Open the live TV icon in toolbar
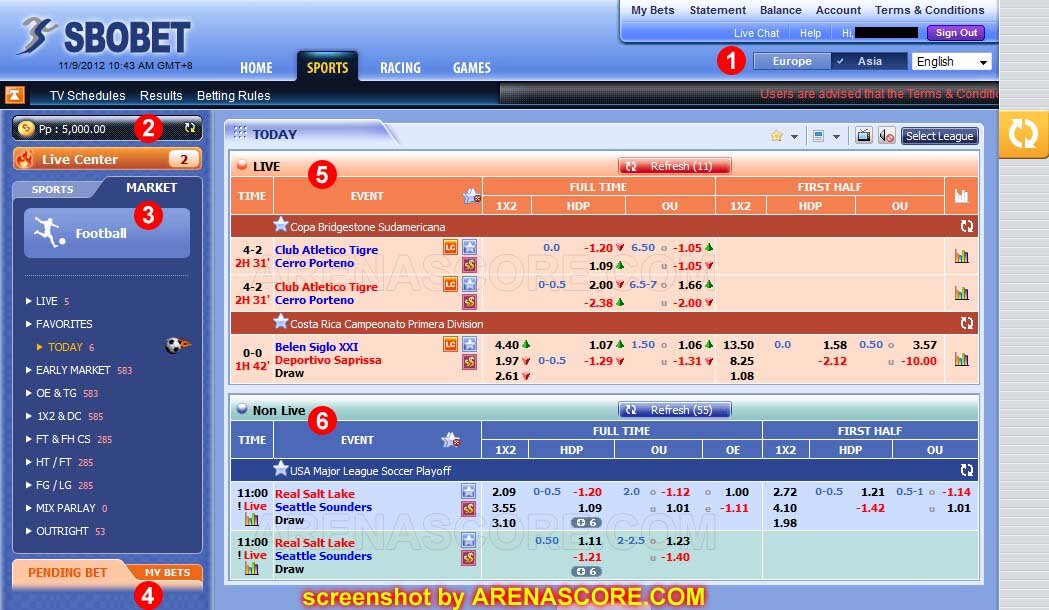Image resolution: width=1049 pixels, height=610 pixels. click(x=863, y=136)
